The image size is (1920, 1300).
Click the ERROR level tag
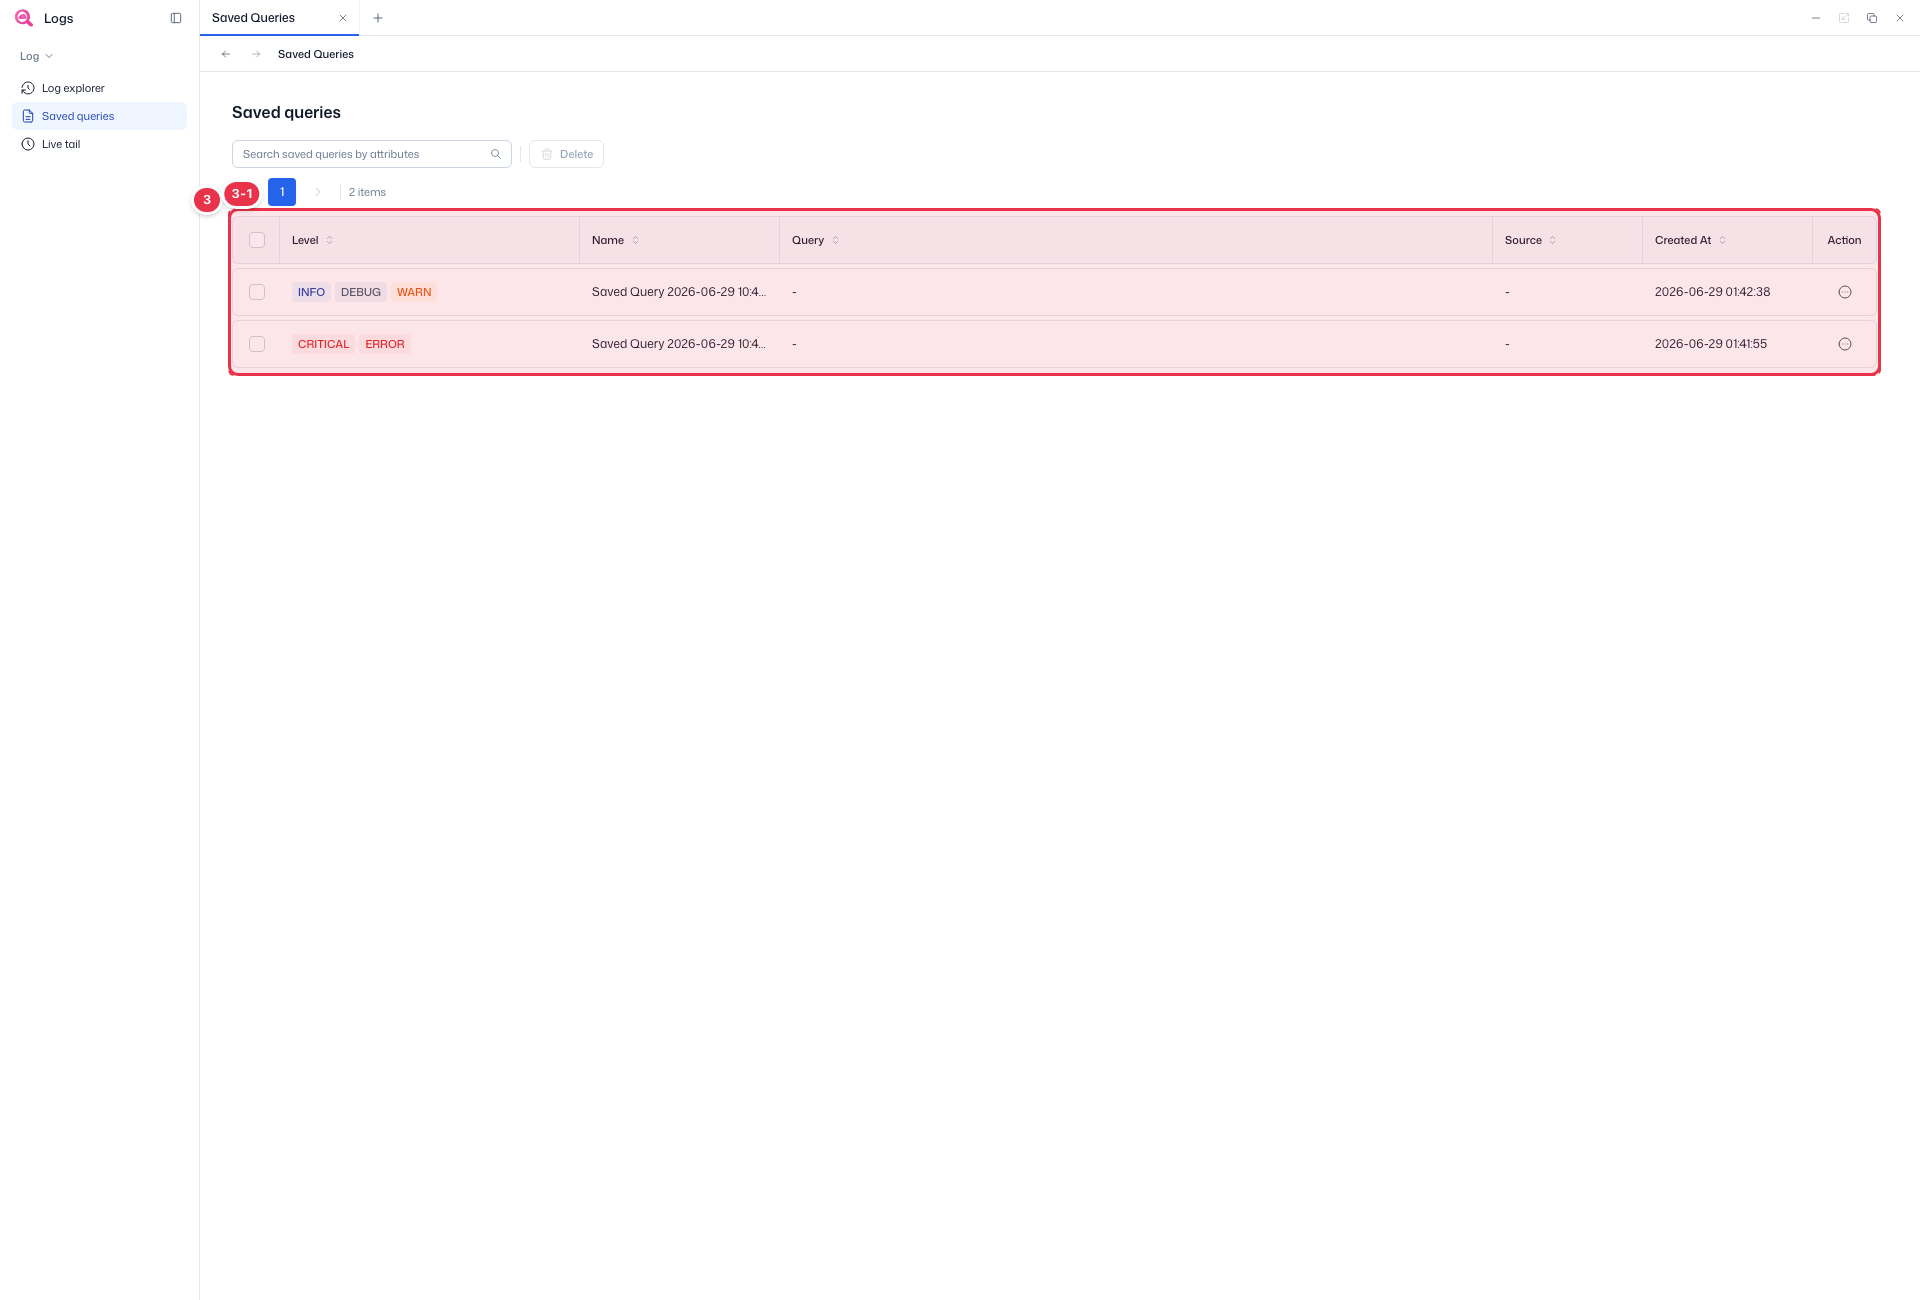pos(385,344)
